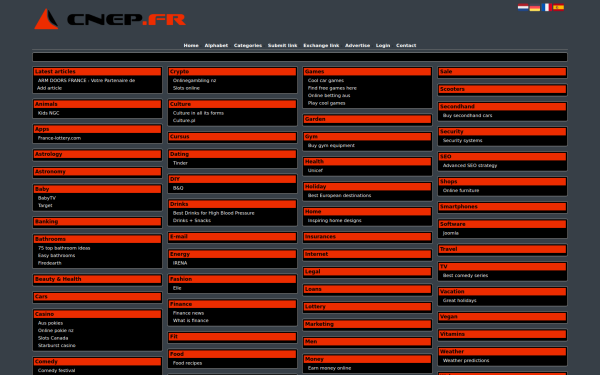Open the Contact page

click(x=406, y=46)
